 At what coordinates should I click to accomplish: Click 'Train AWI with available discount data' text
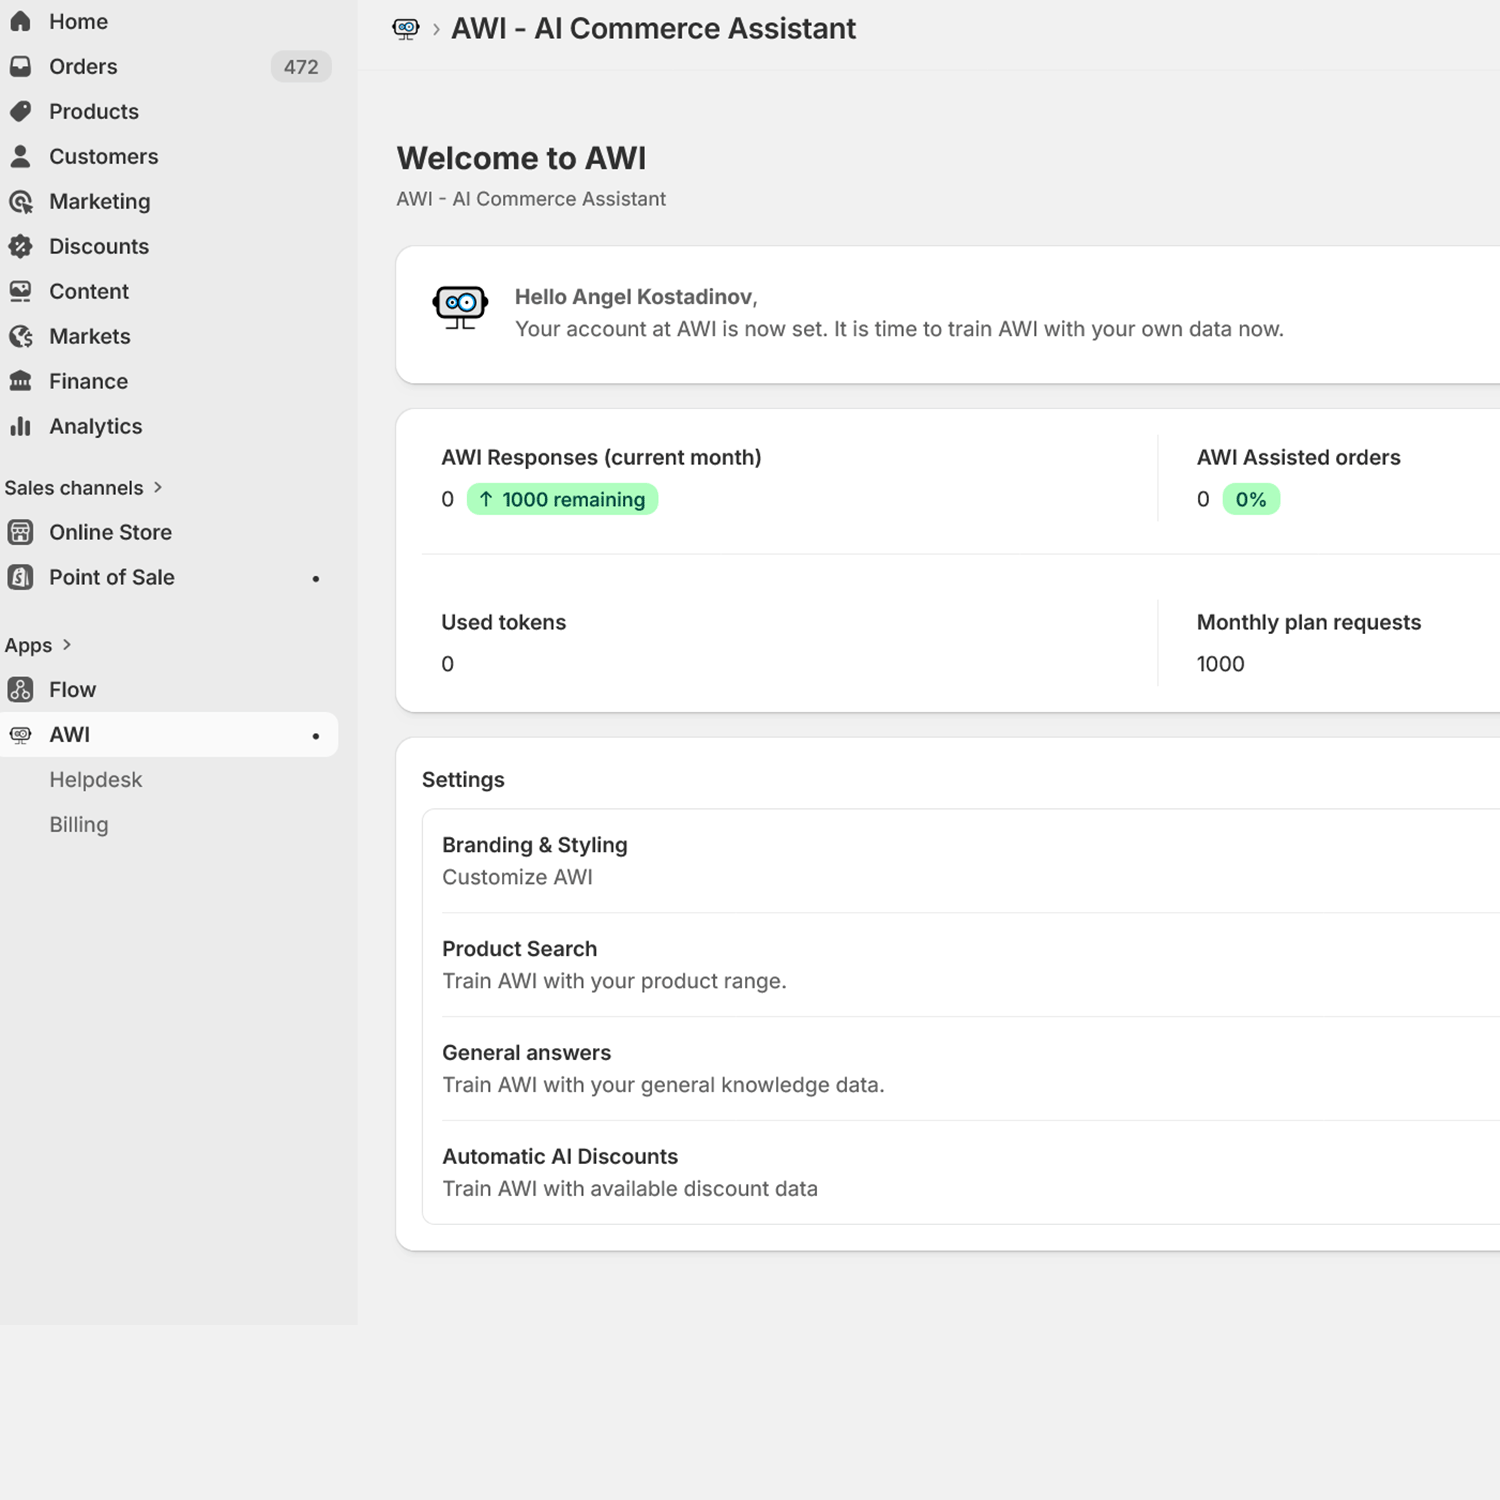coord(630,1189)
